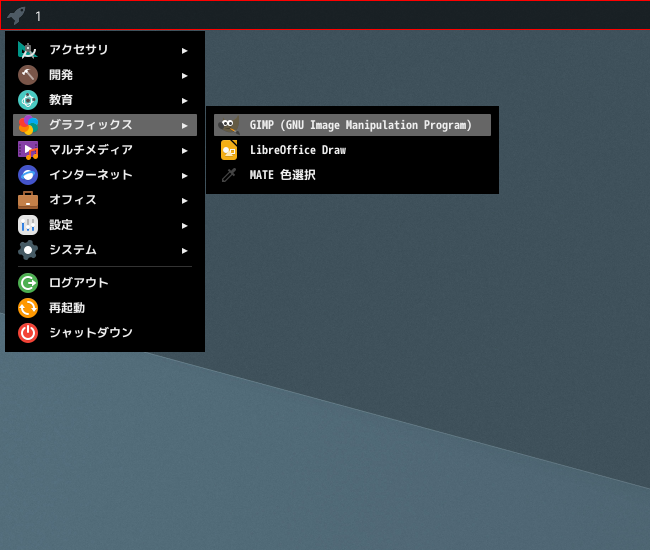Viewport: 650px width, 550px height.
Task: Open the システム menu entry
Action: tap(105, 250)
